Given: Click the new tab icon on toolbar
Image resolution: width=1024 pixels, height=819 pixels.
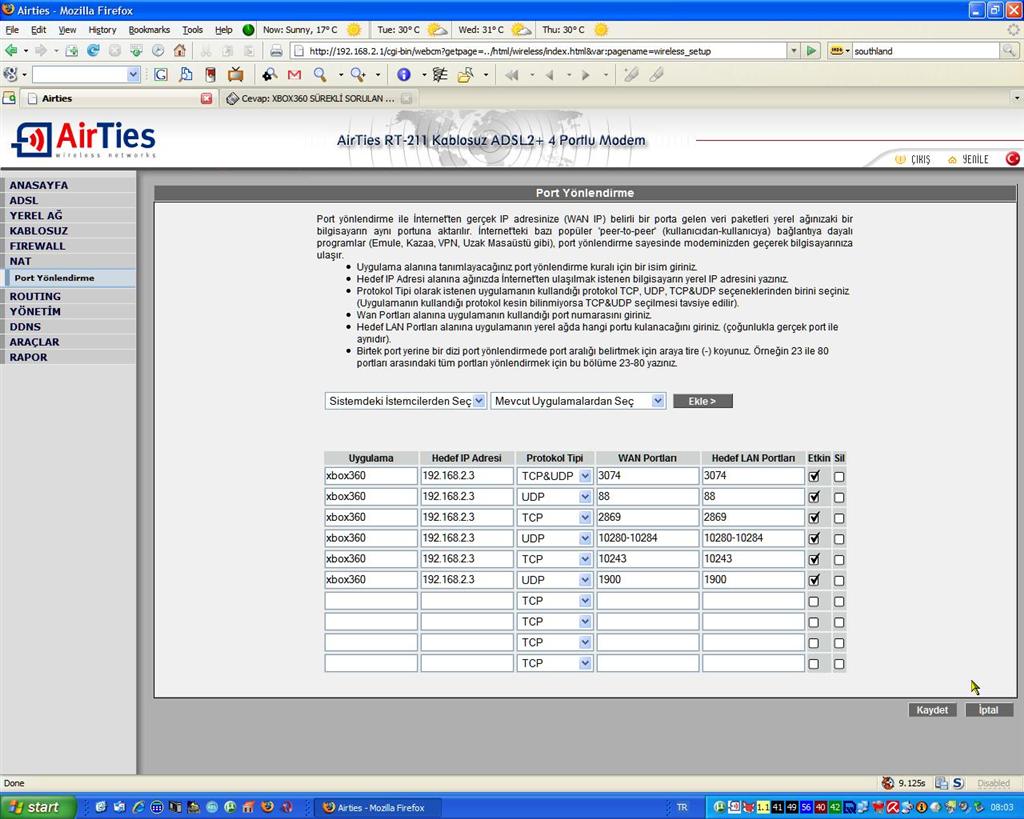Looking at the screenshot, I should [72, 50].
